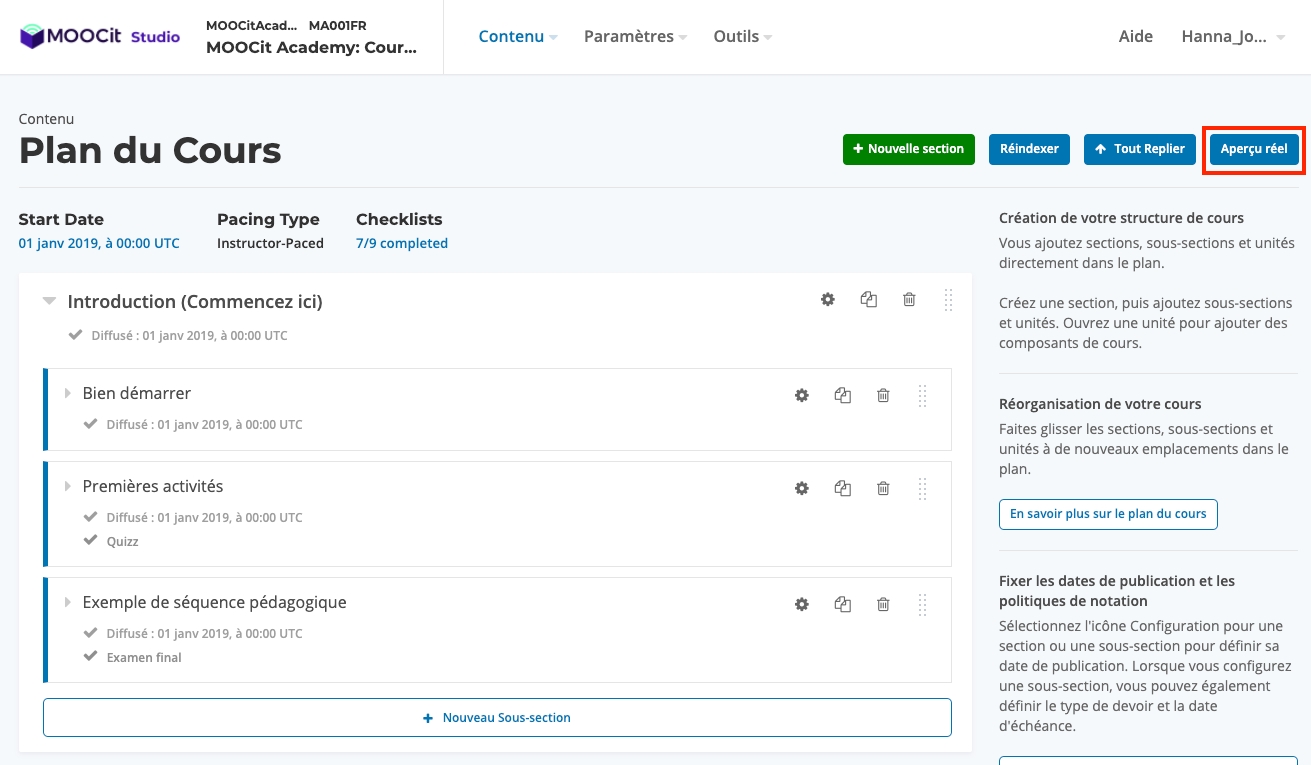This screenshot has width=1311, height=765.
Task: Open the Outils dropdown menu
Action: coord(742,37)
